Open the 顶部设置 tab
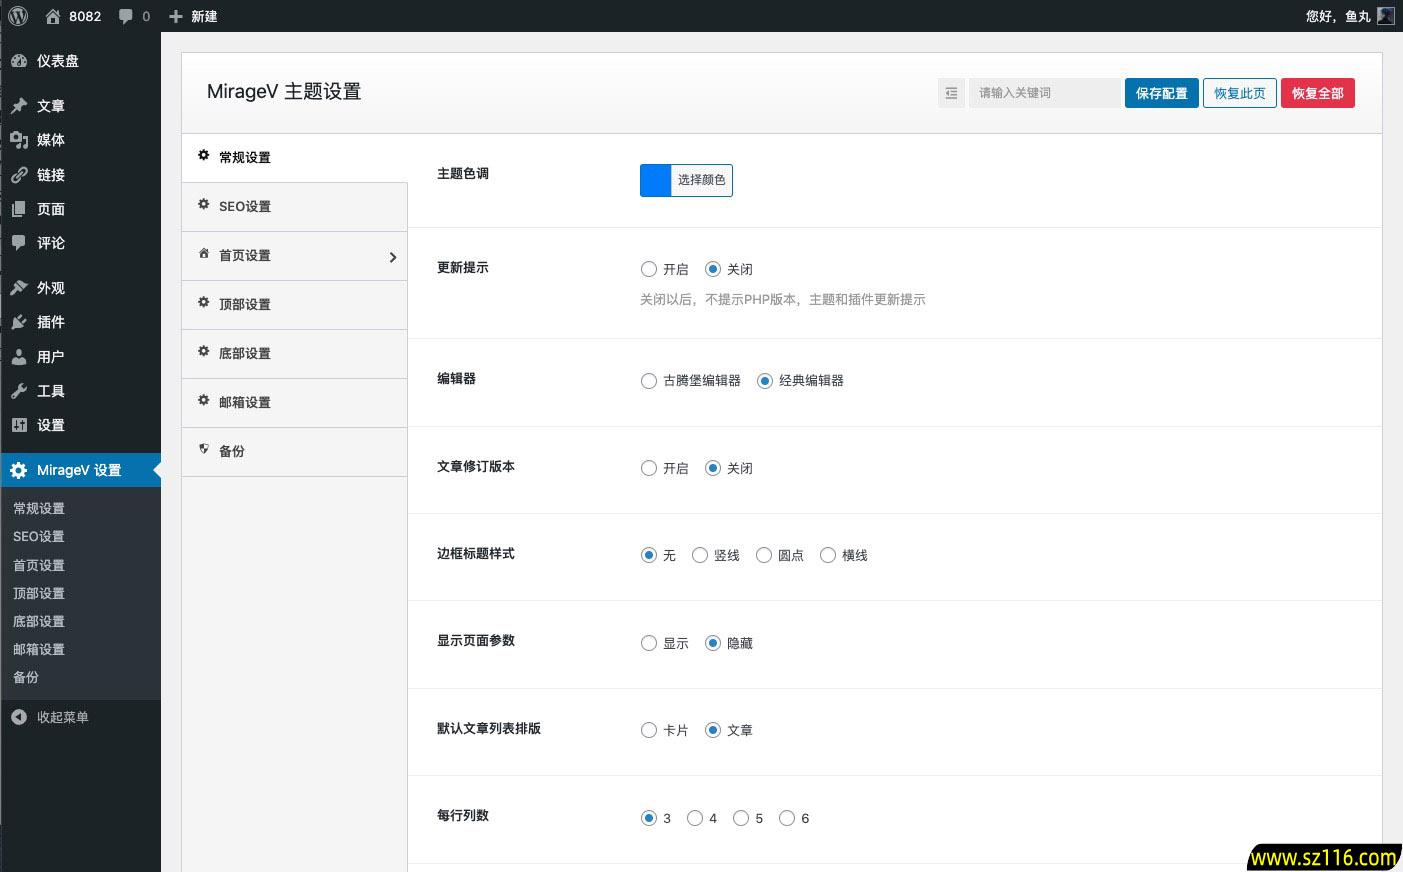Viewport: 1403px width, 872px height. tap(294, 305)
